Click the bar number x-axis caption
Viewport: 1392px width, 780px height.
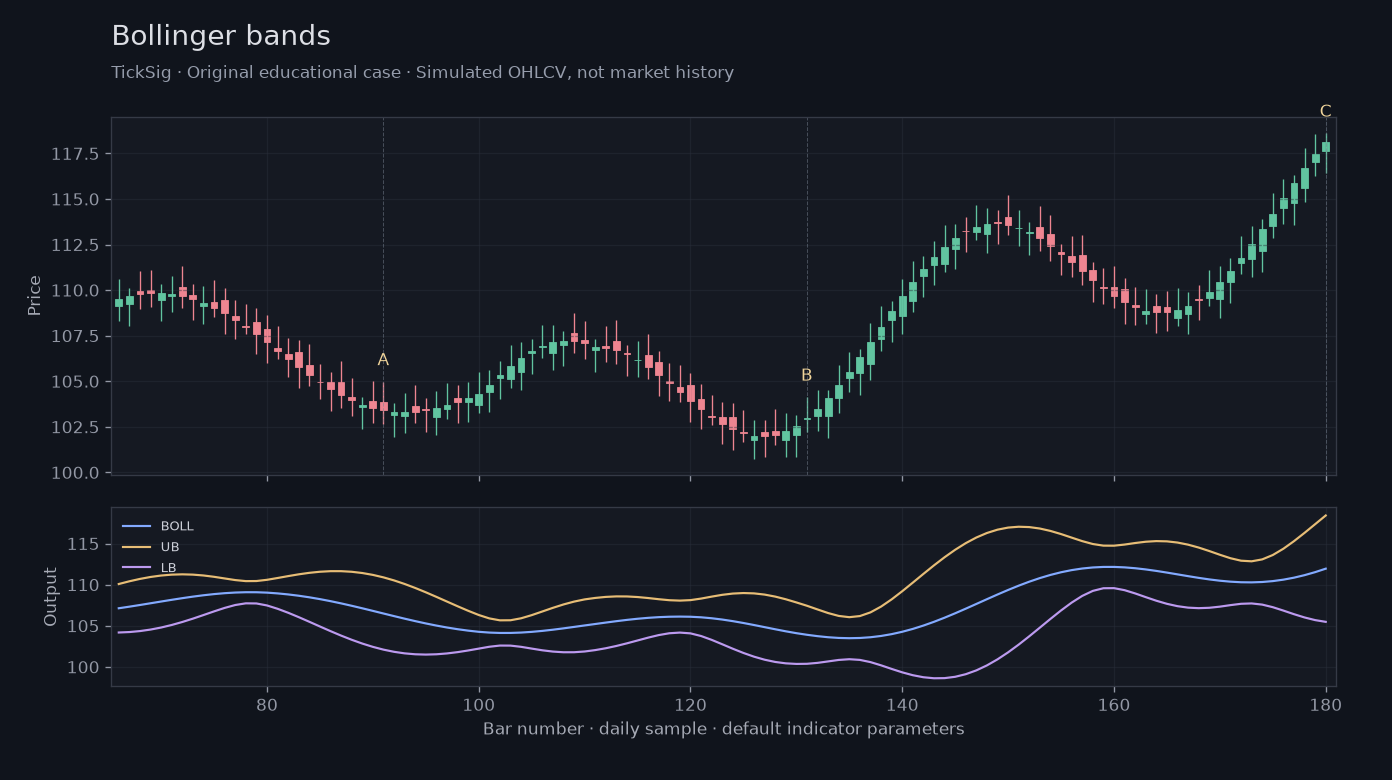pos(724,729)
